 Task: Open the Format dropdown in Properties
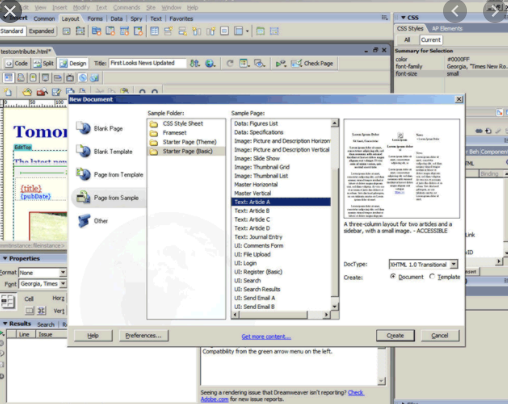coord(63,273)
